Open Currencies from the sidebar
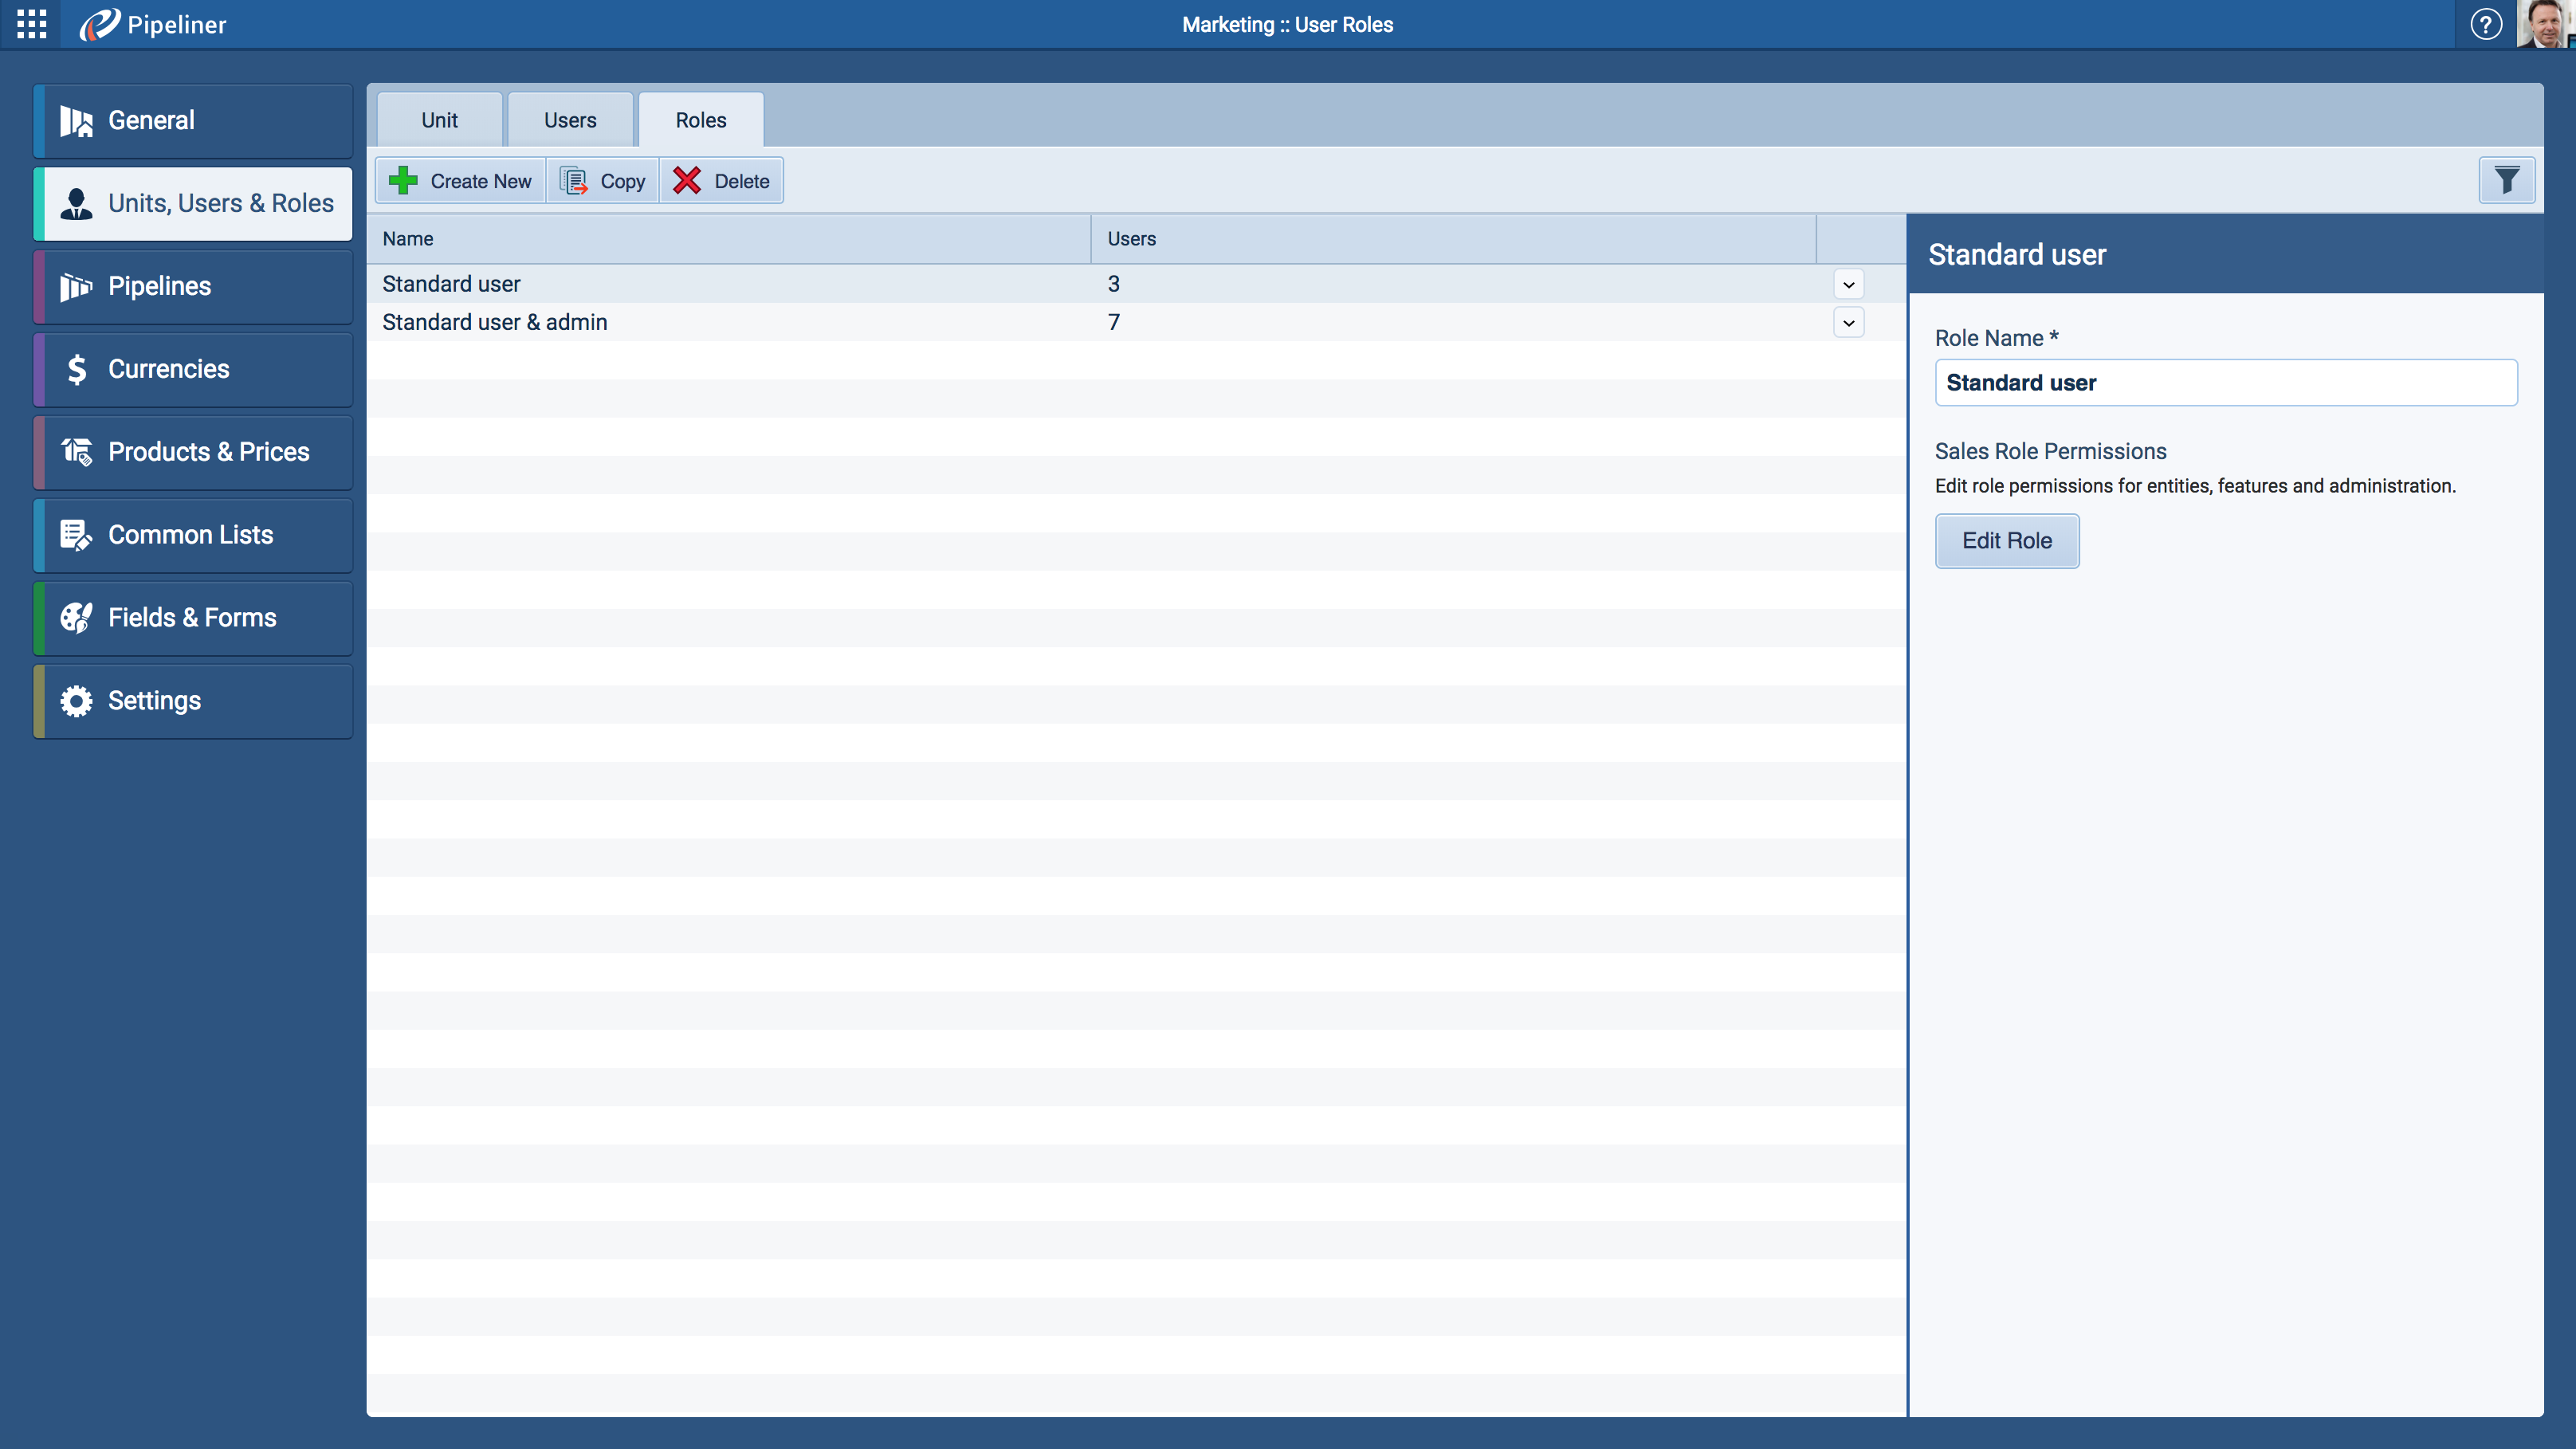Image resolution: width=2576 pixels, height=1449 pixels. (193, 369)
